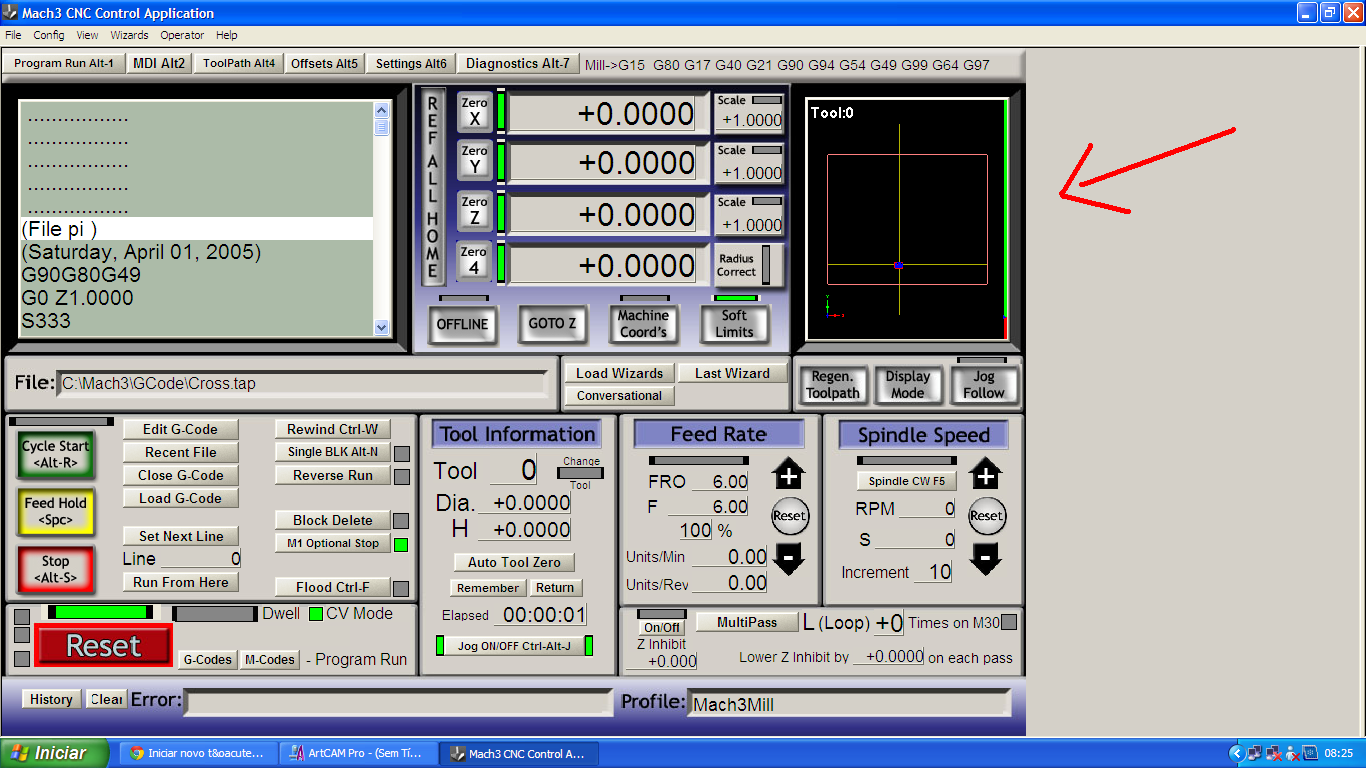This screenshot has width=1366, height=768.
Task: Decrease feed rate with minus arrow
Action: (789, 558)
